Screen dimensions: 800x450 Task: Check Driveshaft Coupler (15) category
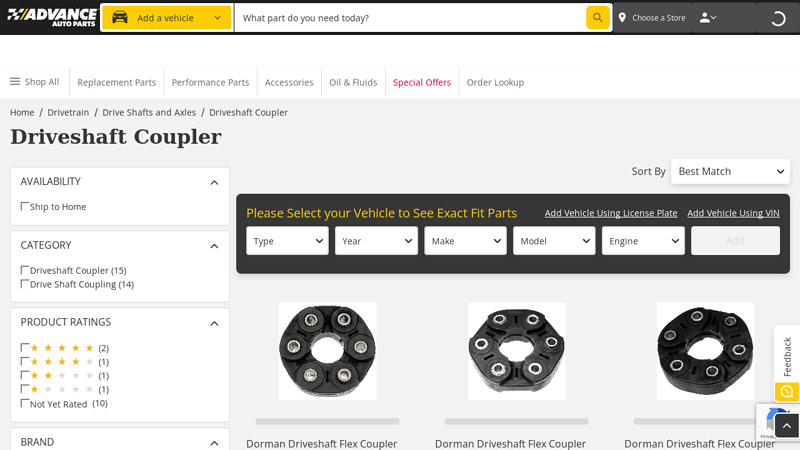pos(24,270)
